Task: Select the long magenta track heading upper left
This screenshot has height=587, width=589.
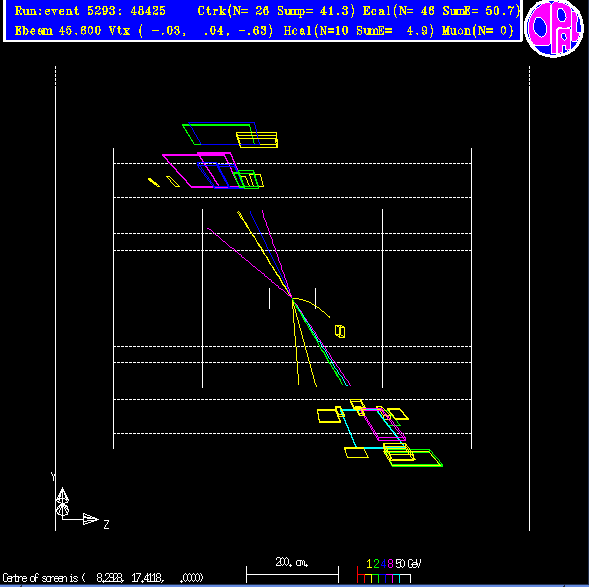Action: tap(249, 262)
